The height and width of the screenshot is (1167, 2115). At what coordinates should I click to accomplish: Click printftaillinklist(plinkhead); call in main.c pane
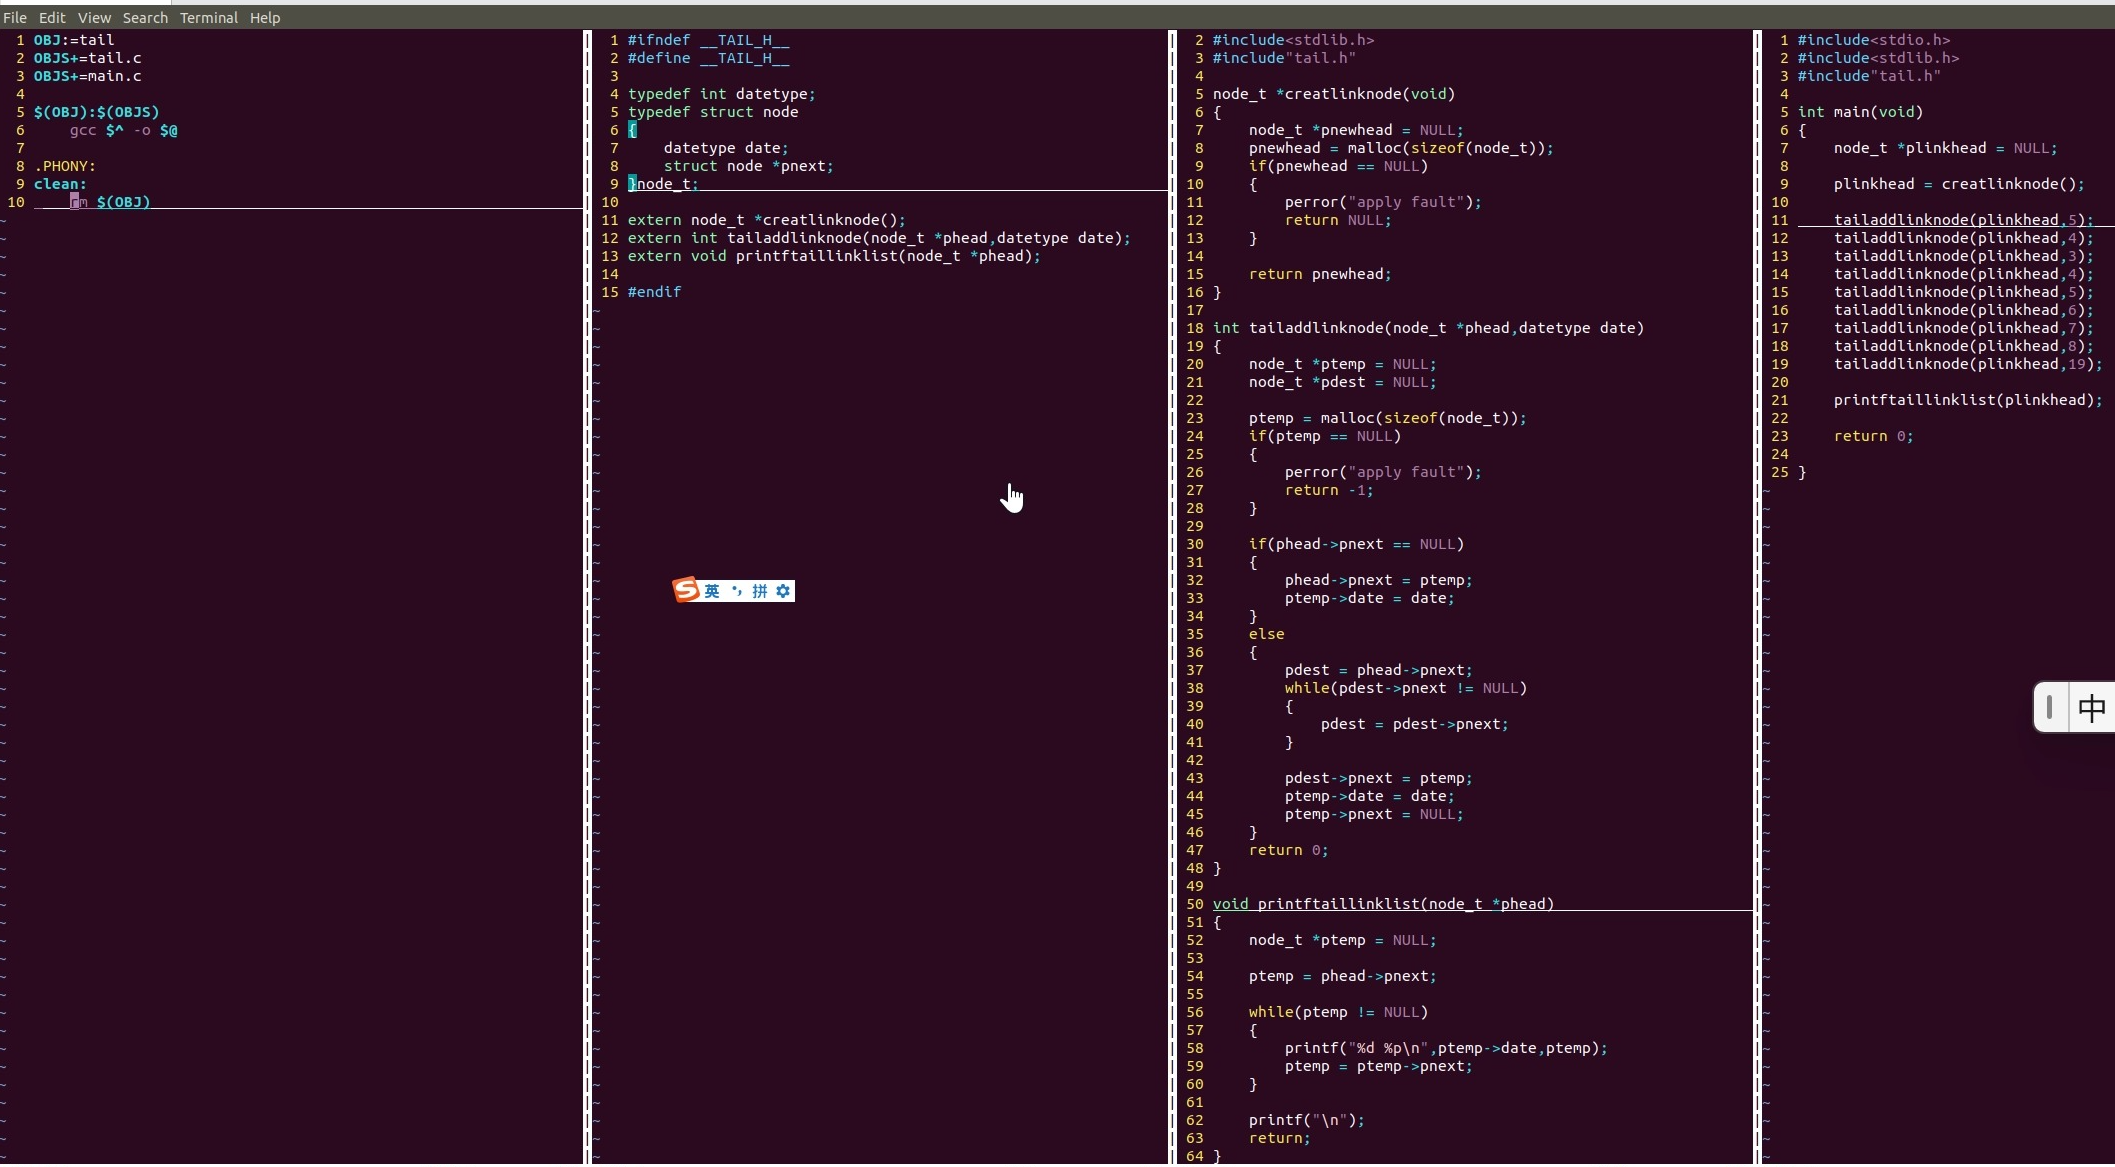point(1967,400)
